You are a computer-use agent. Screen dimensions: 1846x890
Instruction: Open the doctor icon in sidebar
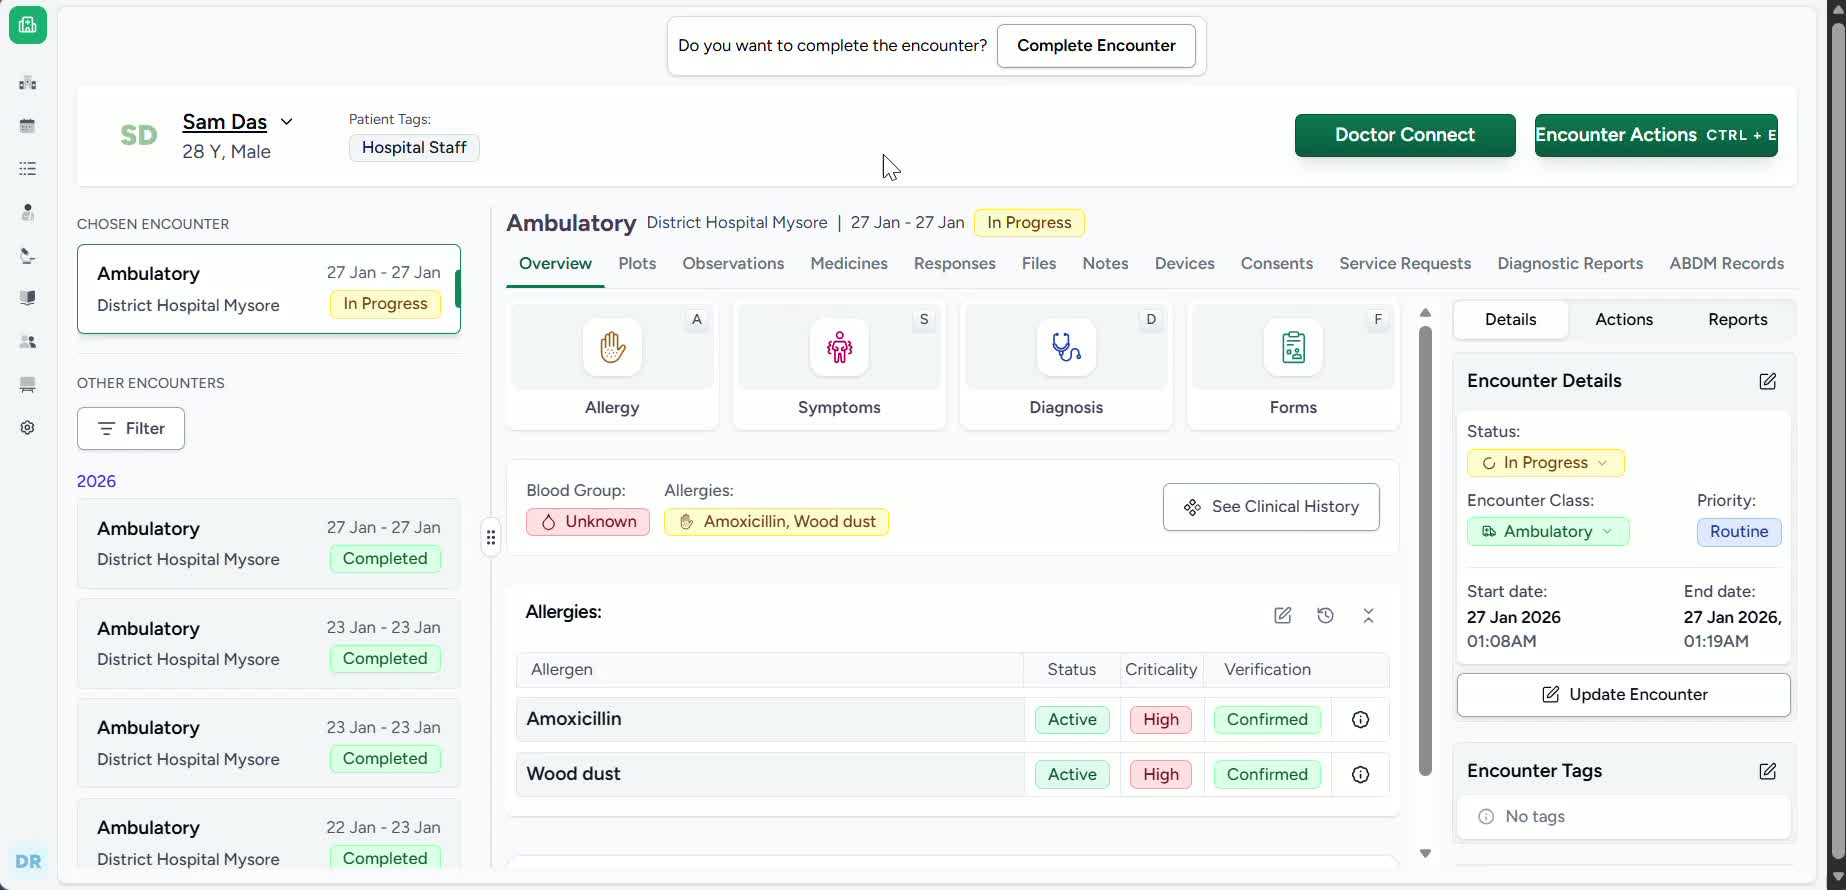(28, 212)
